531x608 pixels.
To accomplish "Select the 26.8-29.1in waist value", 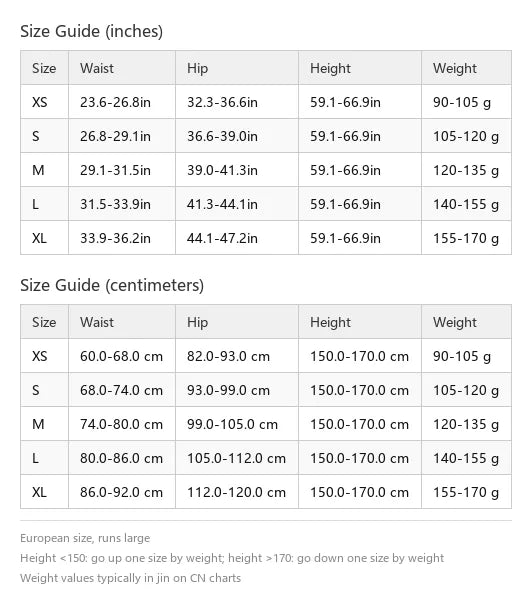I will pyautogui.click(x=115, y=136).
